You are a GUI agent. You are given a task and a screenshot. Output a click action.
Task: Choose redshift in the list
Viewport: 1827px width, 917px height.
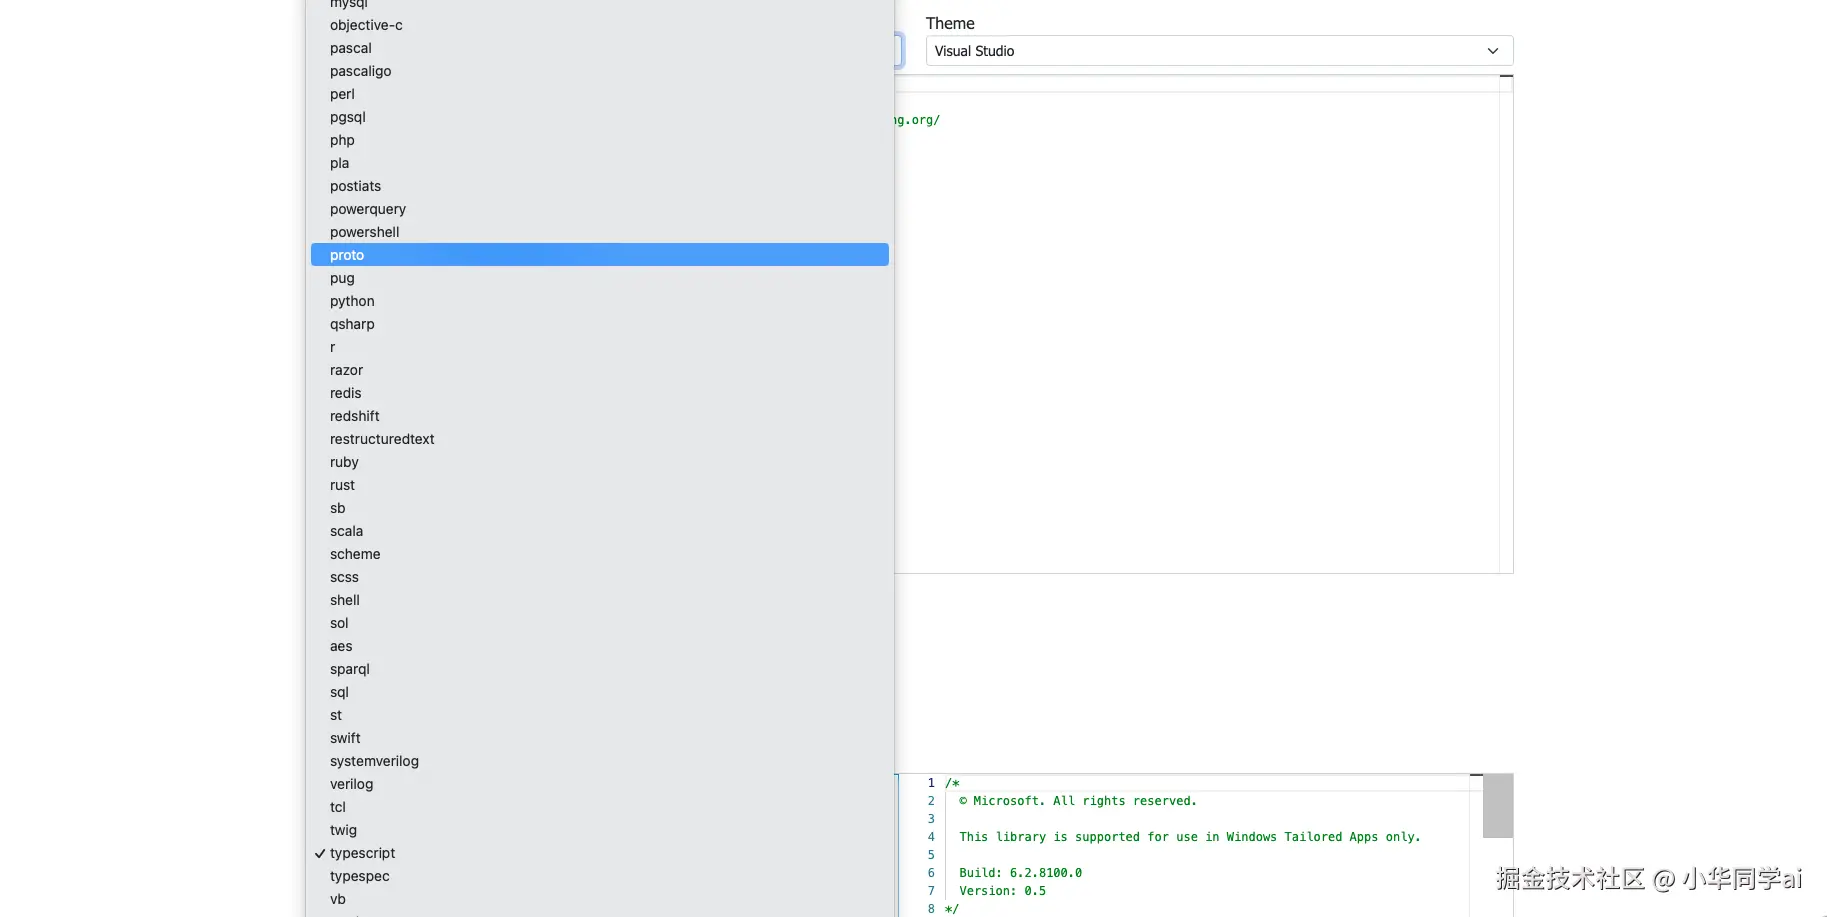click(600, 416)
